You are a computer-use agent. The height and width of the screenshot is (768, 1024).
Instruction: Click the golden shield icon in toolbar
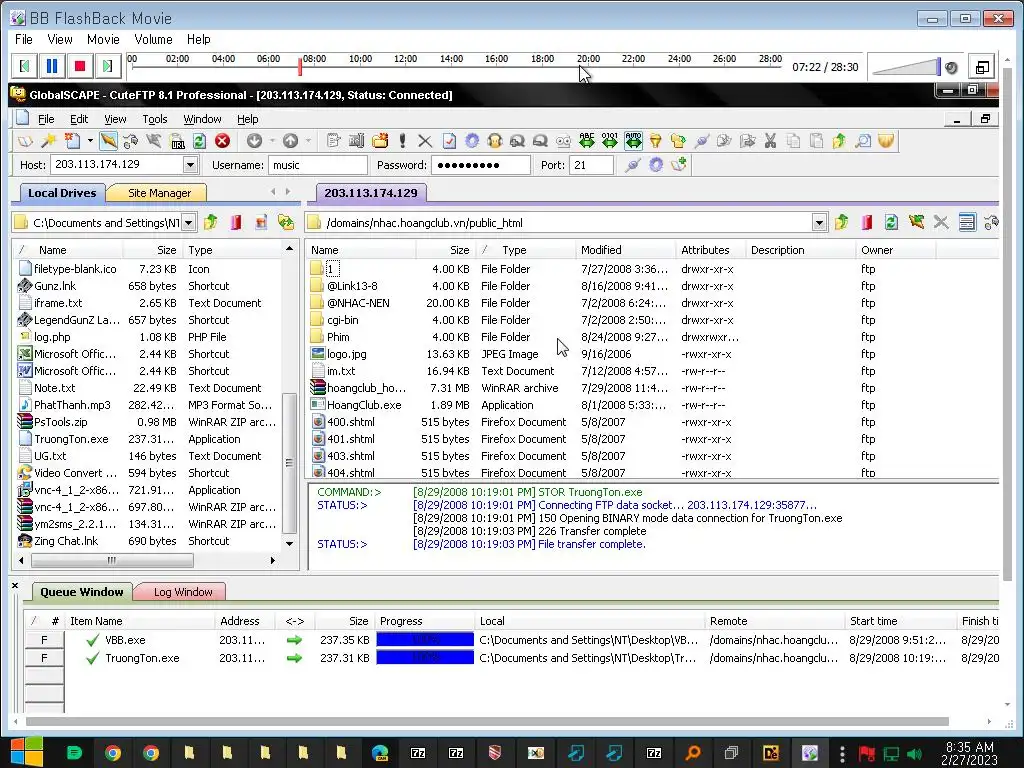(x=886, y=141)
